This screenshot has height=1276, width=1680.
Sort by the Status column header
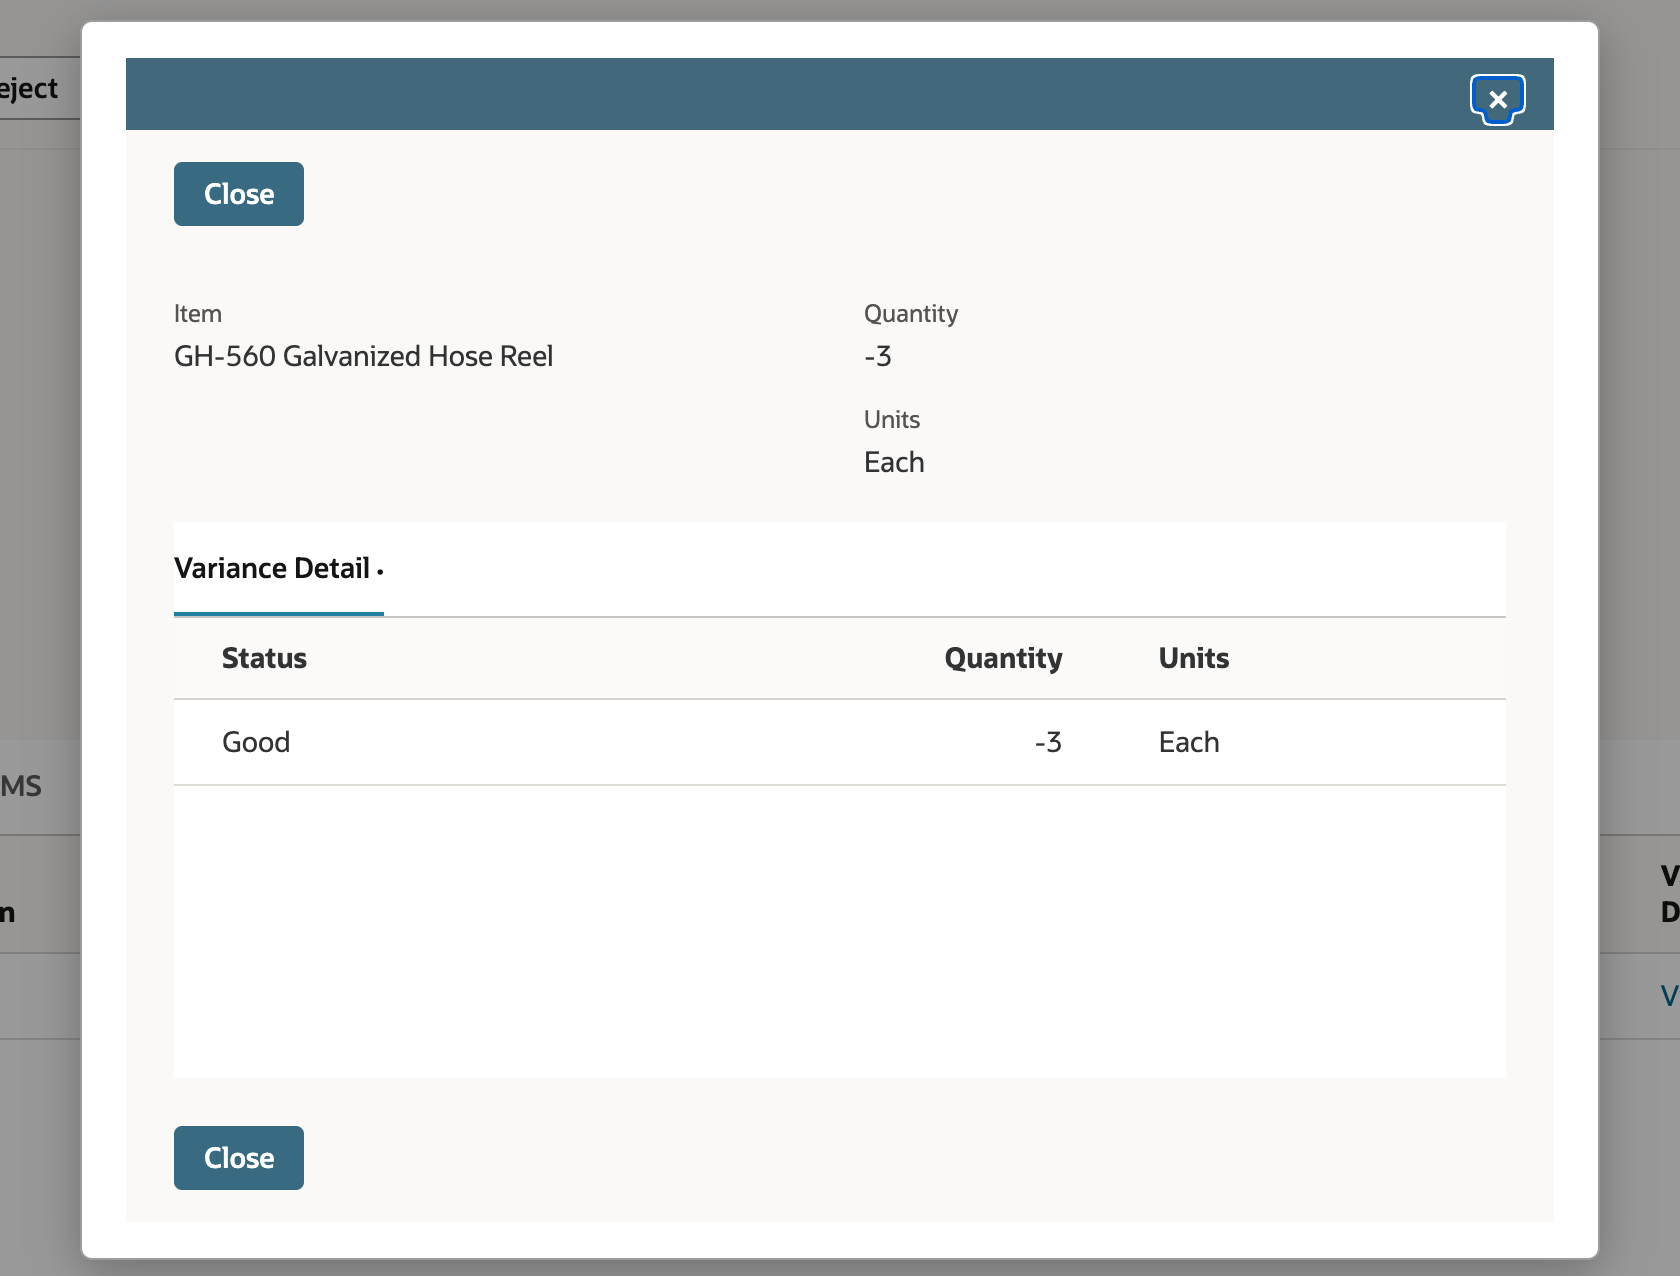264,658
